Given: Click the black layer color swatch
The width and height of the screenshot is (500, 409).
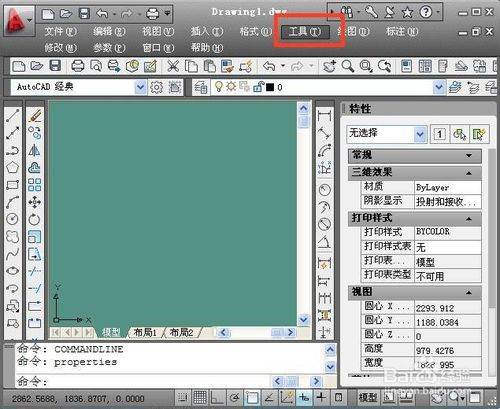Looking at the screenshot, I should click(270, 87).
